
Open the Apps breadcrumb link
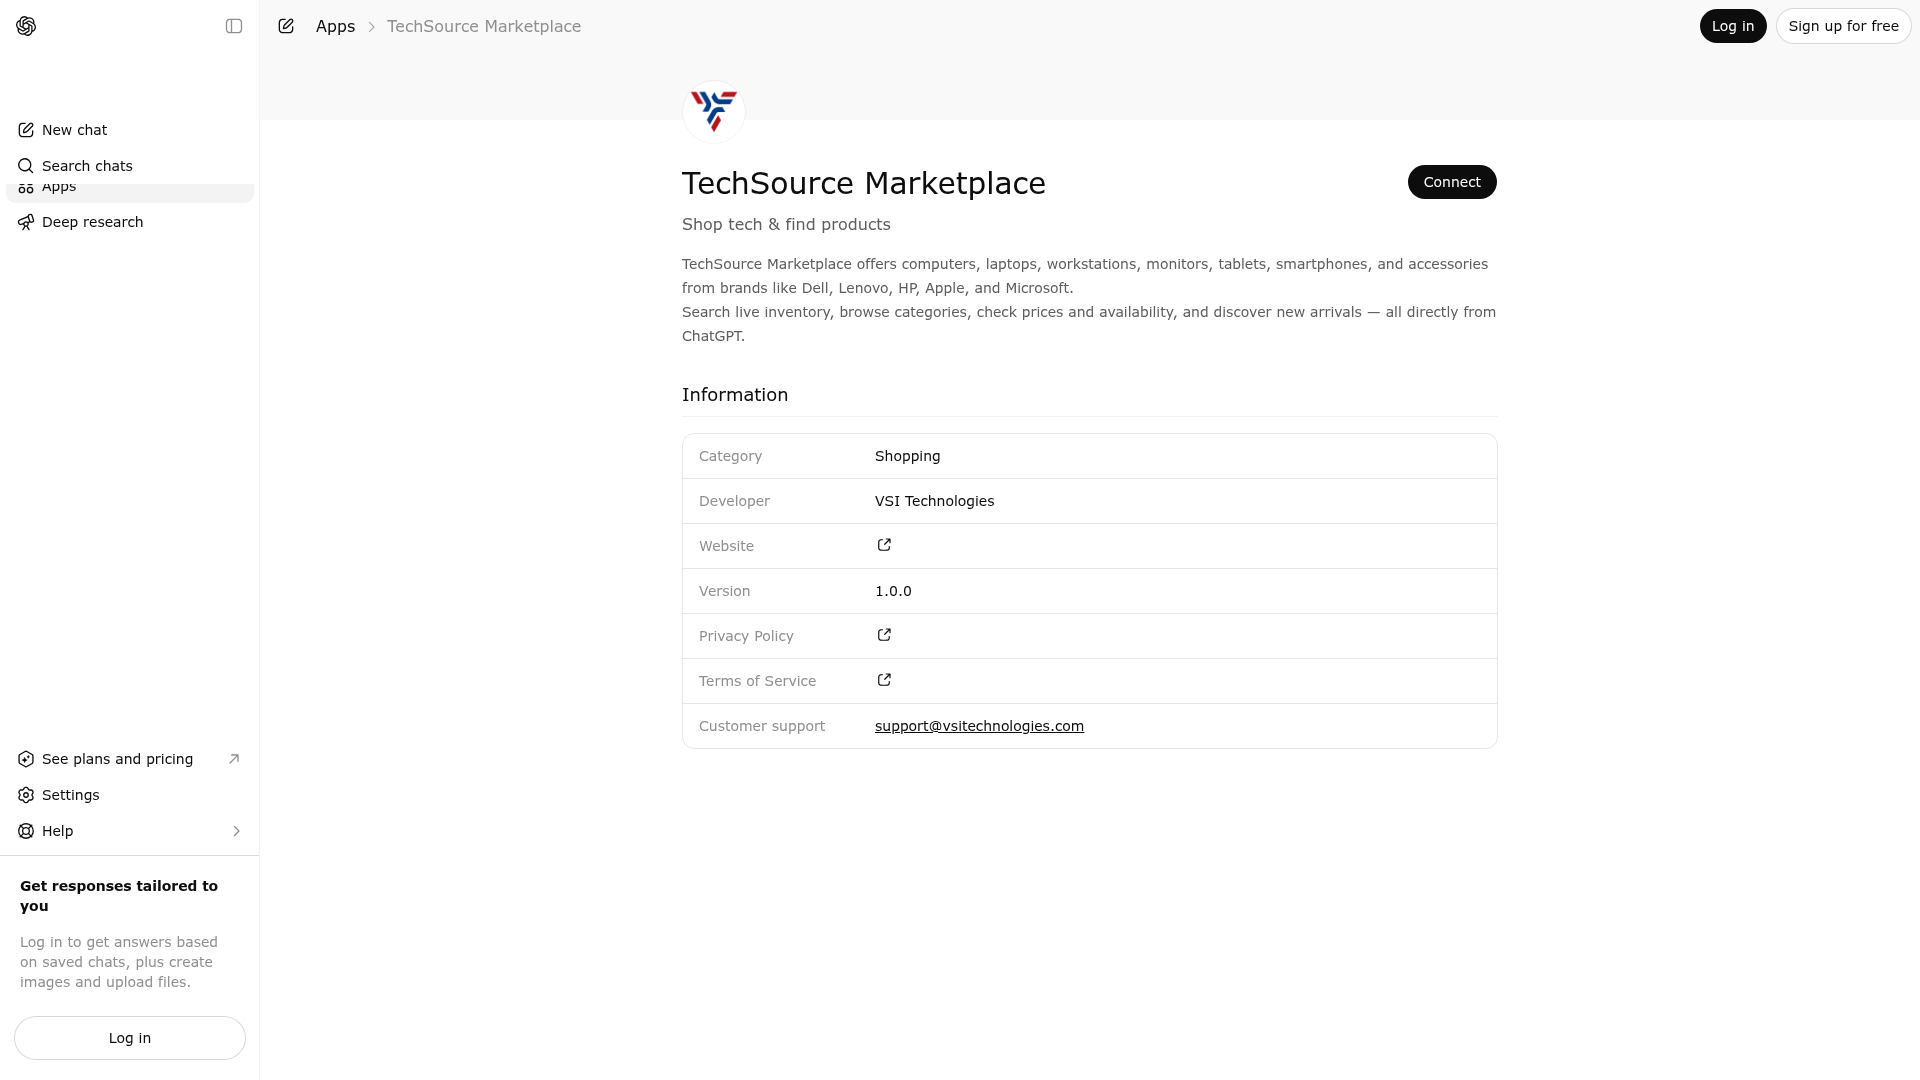point(335,26)
